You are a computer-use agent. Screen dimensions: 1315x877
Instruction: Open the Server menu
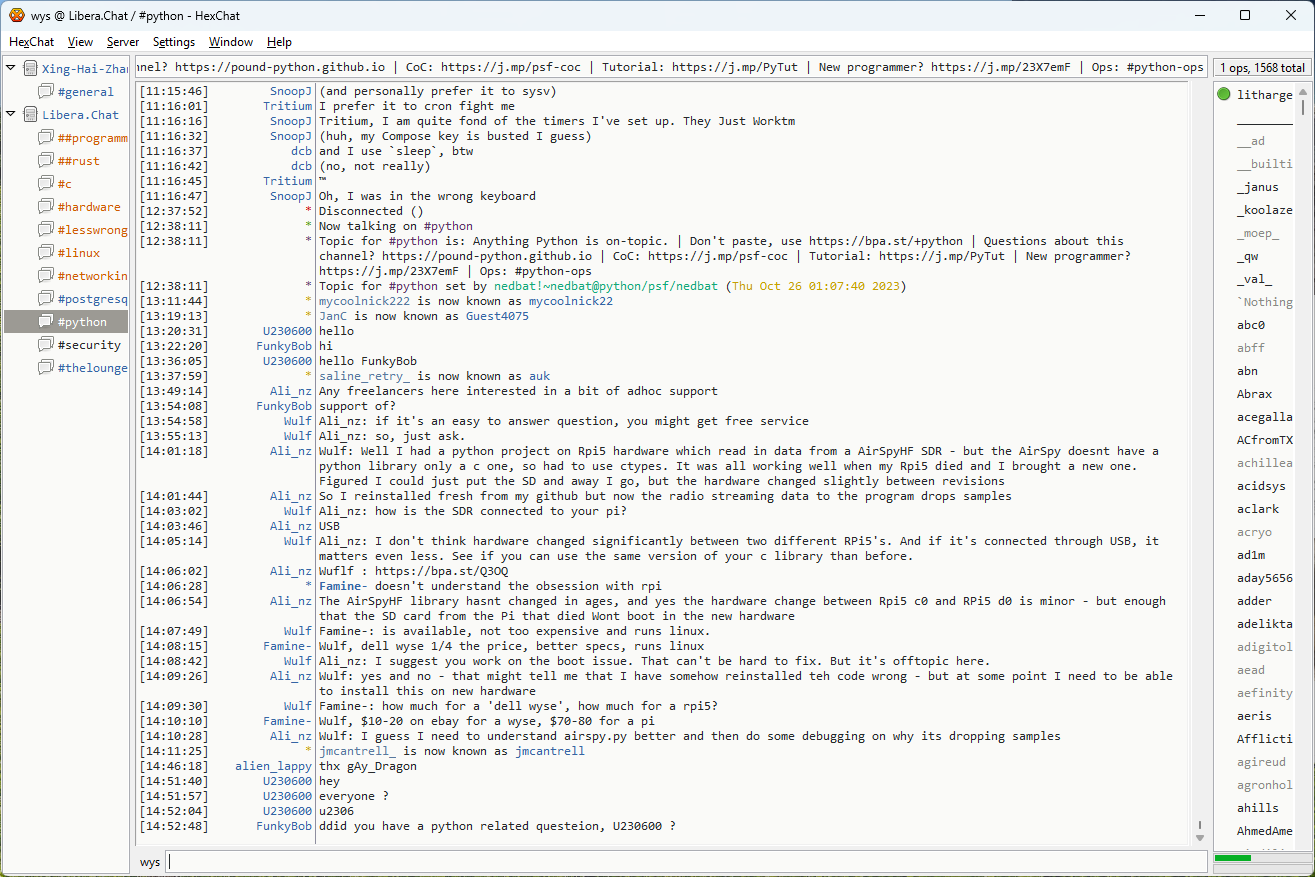click(123, 42)
